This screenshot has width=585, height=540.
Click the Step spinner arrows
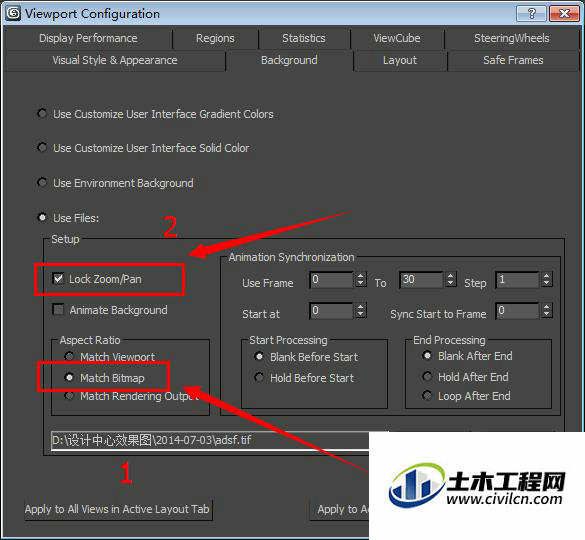(x=547, y=280)
